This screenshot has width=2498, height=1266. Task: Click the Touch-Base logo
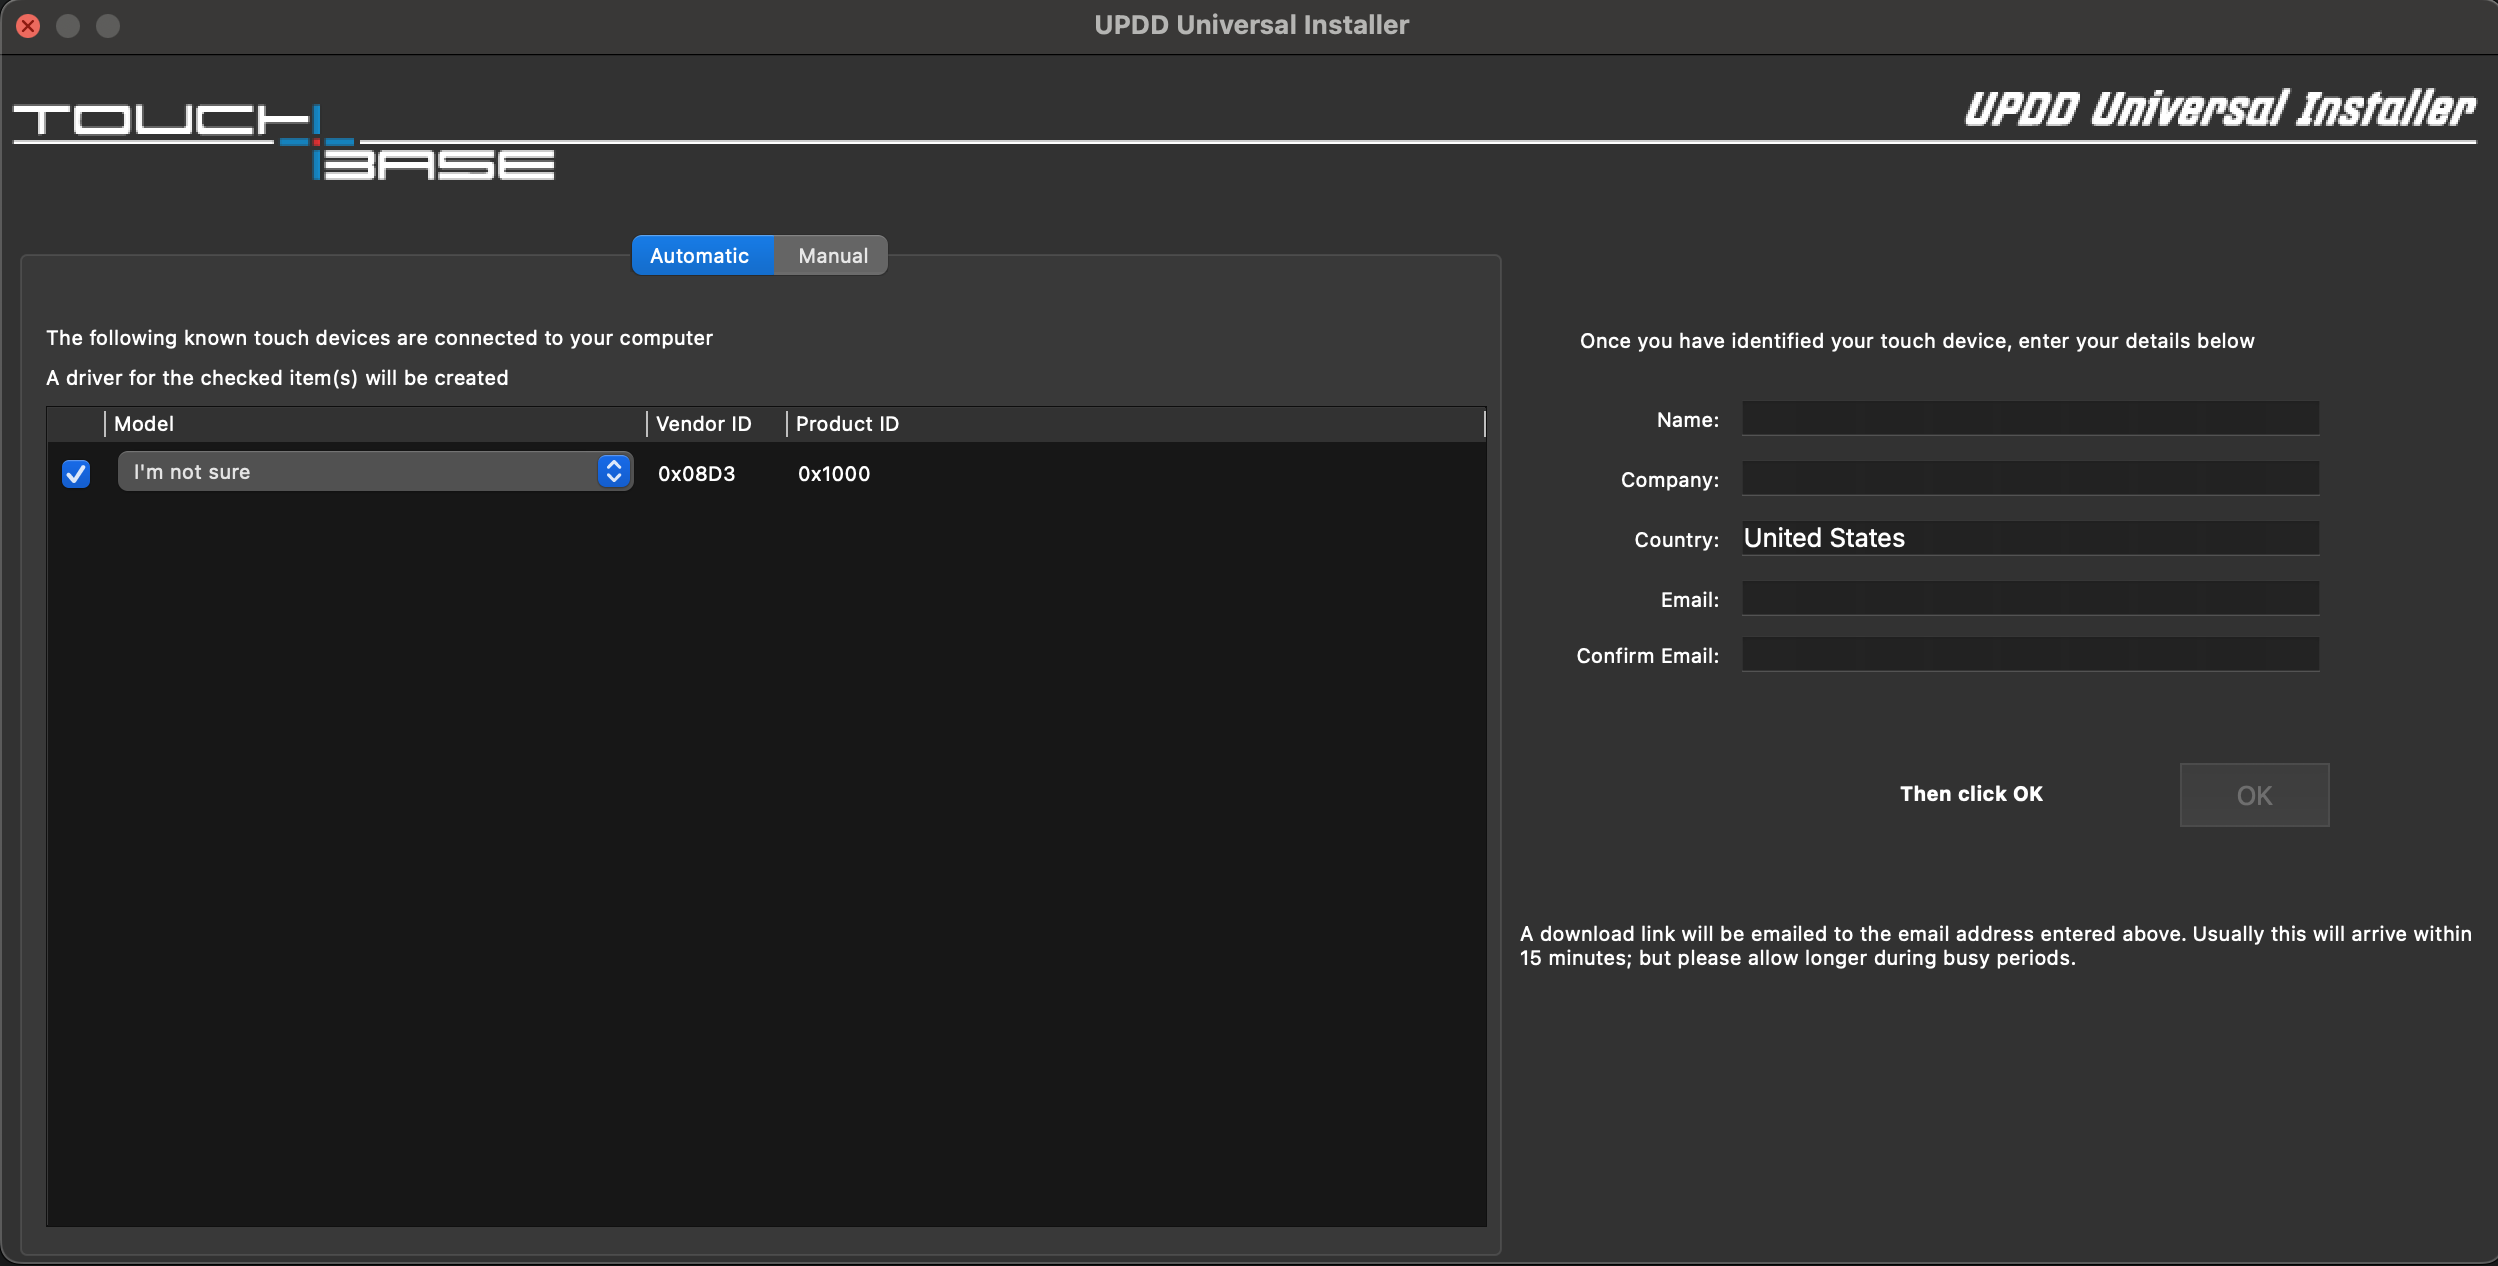tap(283, 142)
